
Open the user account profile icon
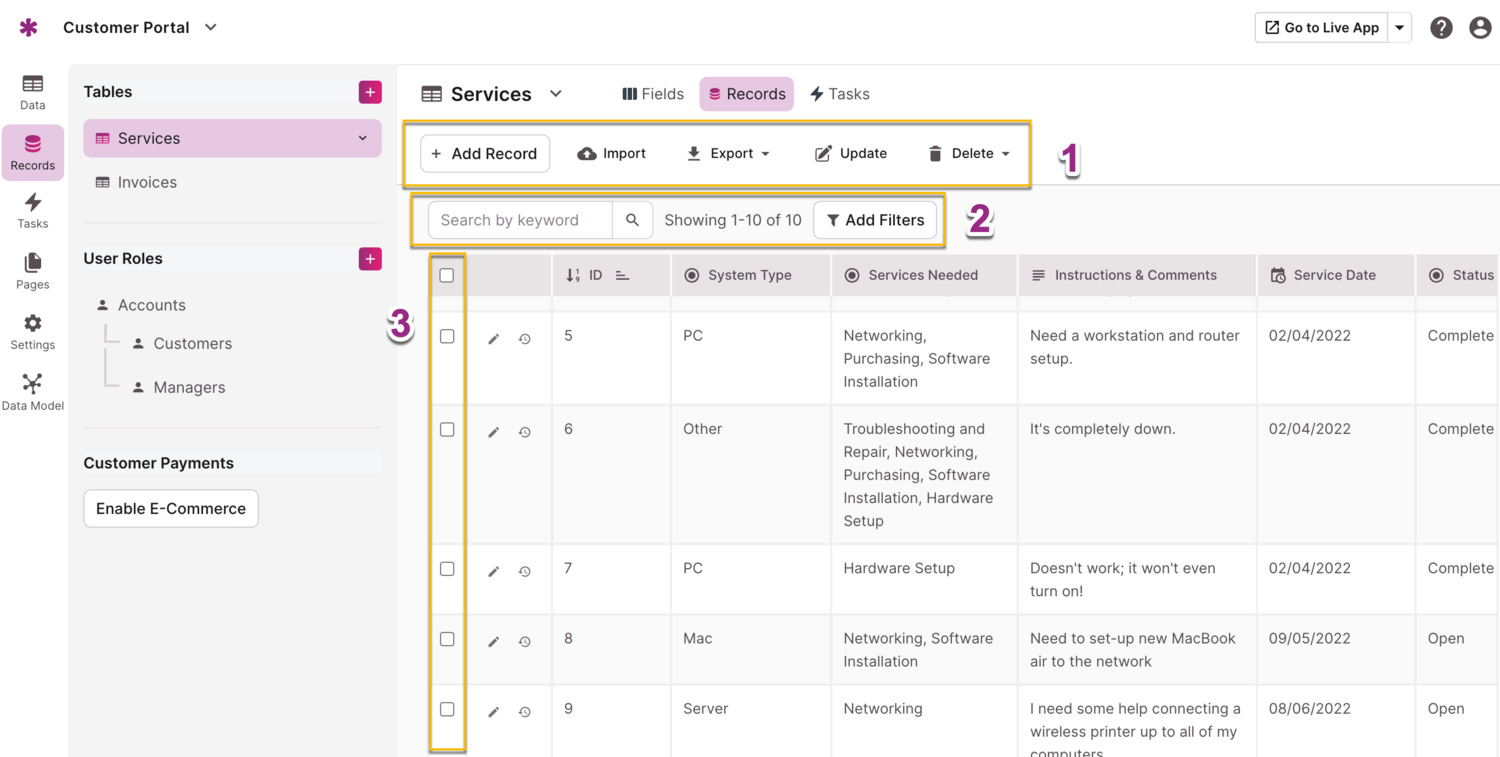tap(1480, 28)
